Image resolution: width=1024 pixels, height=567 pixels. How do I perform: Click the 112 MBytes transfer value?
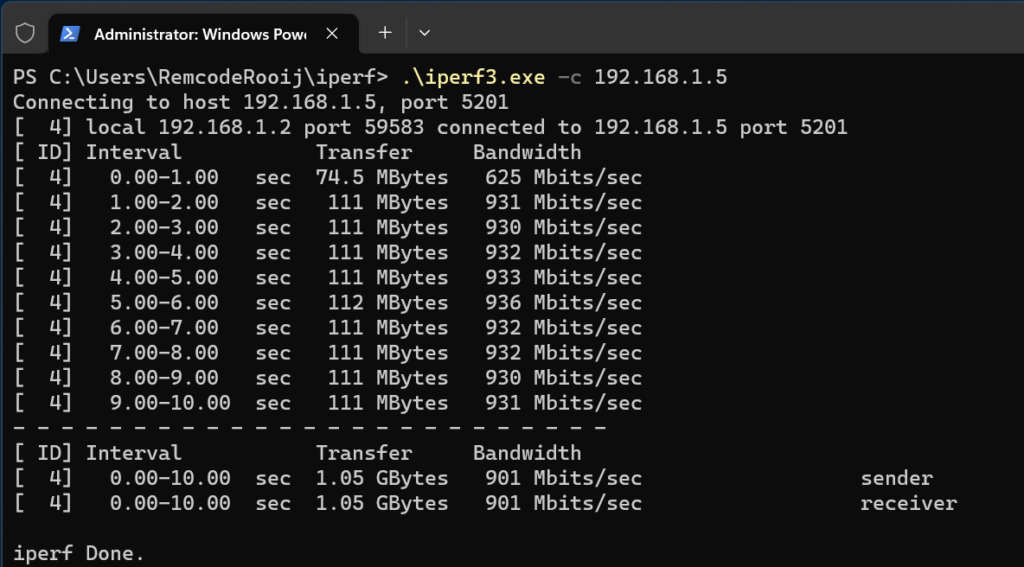(388, 302)
